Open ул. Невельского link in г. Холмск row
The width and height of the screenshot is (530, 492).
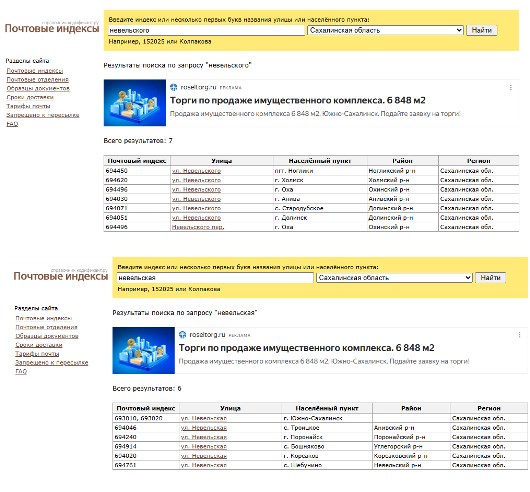[x=196, y=180]
